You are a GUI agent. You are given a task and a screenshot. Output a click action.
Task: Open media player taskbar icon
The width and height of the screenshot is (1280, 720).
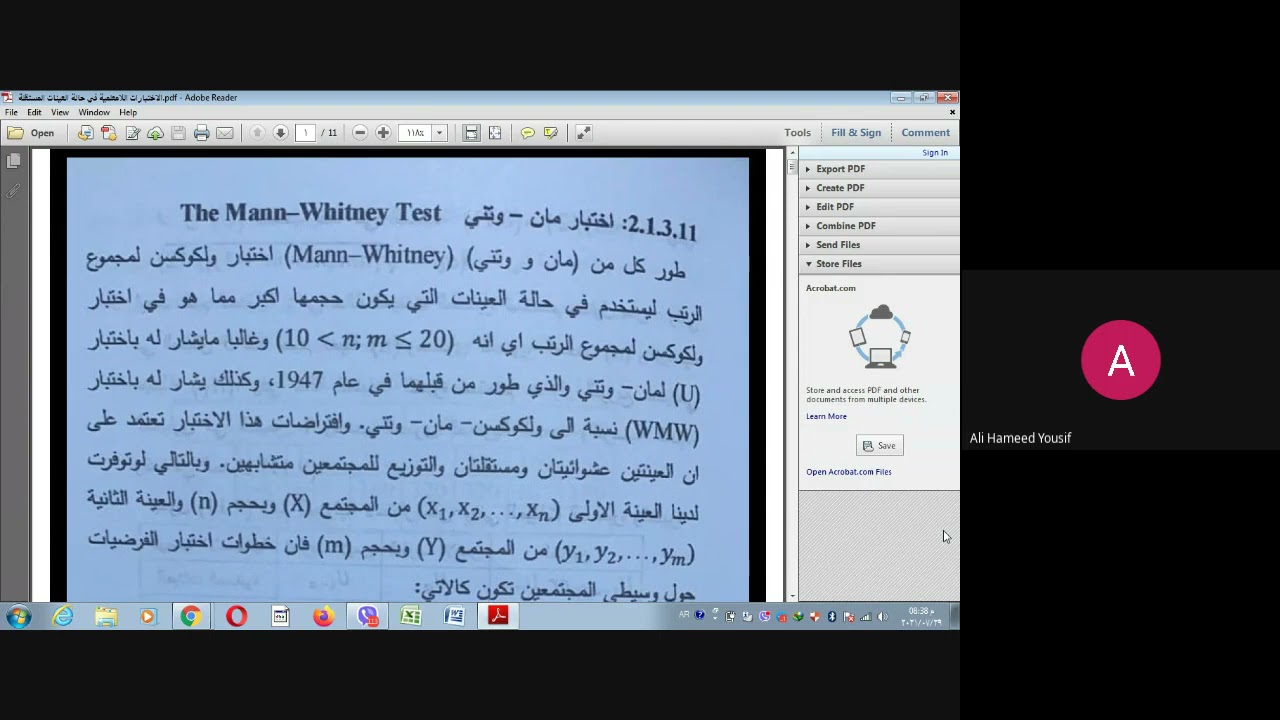[148, 617]
